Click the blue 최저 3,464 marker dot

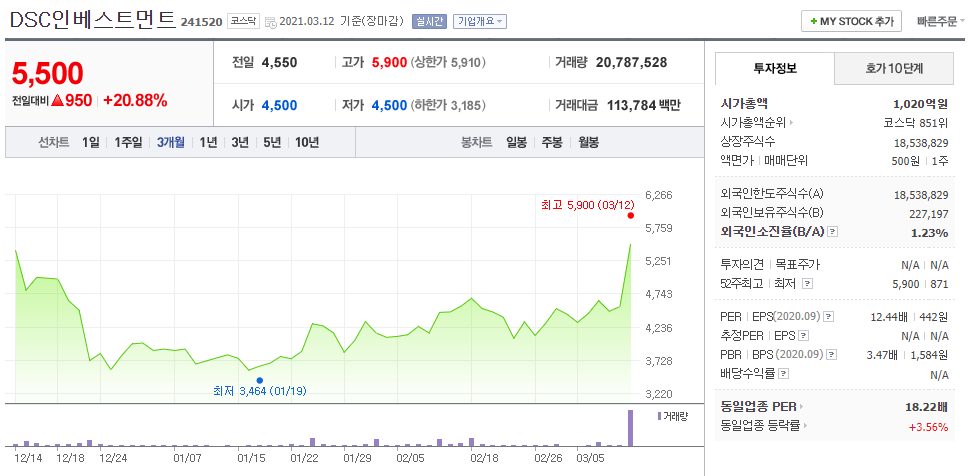click(259, 380)
